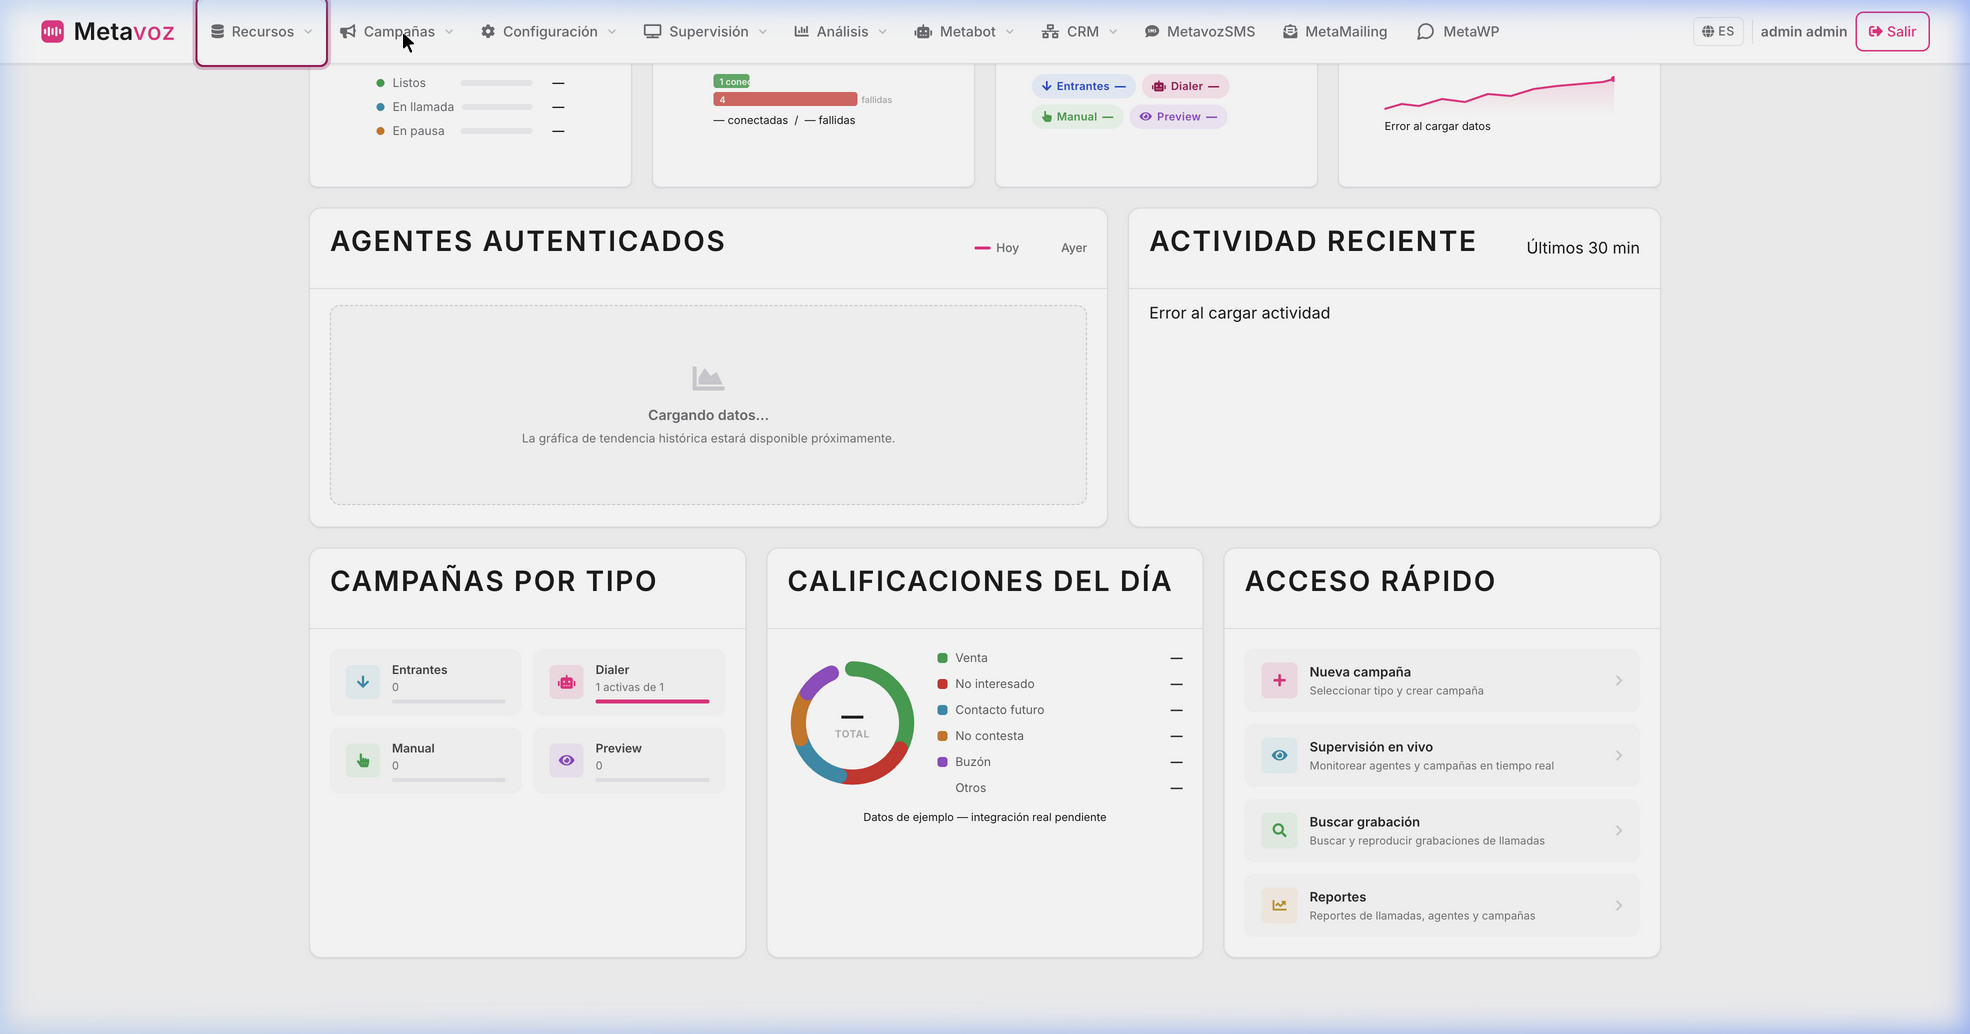Screen dimensions: 1970x1034
Task: Open the Buscar grabación quick access card
Action: [x=1441, y=831]
